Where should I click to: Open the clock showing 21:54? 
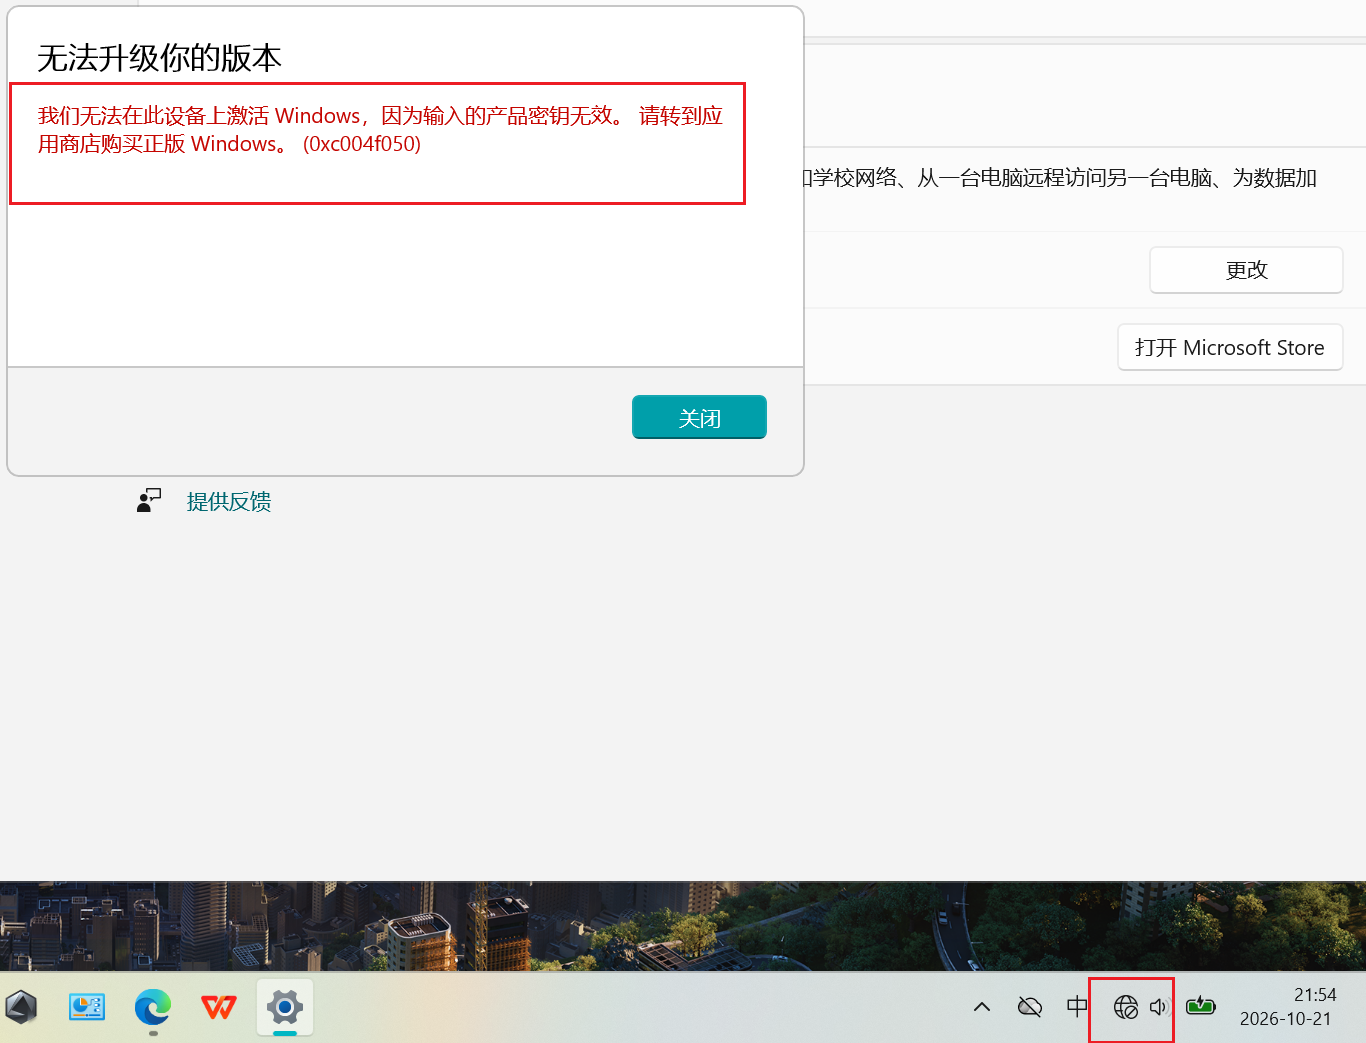[x=1315, y=995]
